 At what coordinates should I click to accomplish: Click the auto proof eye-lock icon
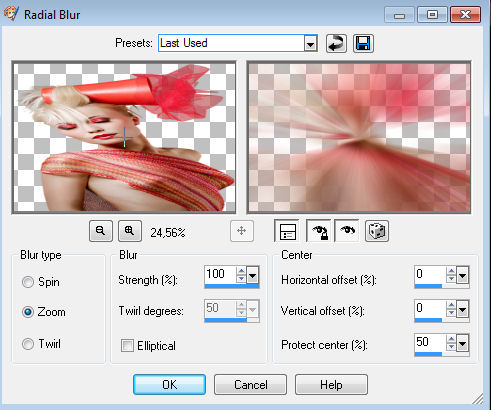pos(319,231)
